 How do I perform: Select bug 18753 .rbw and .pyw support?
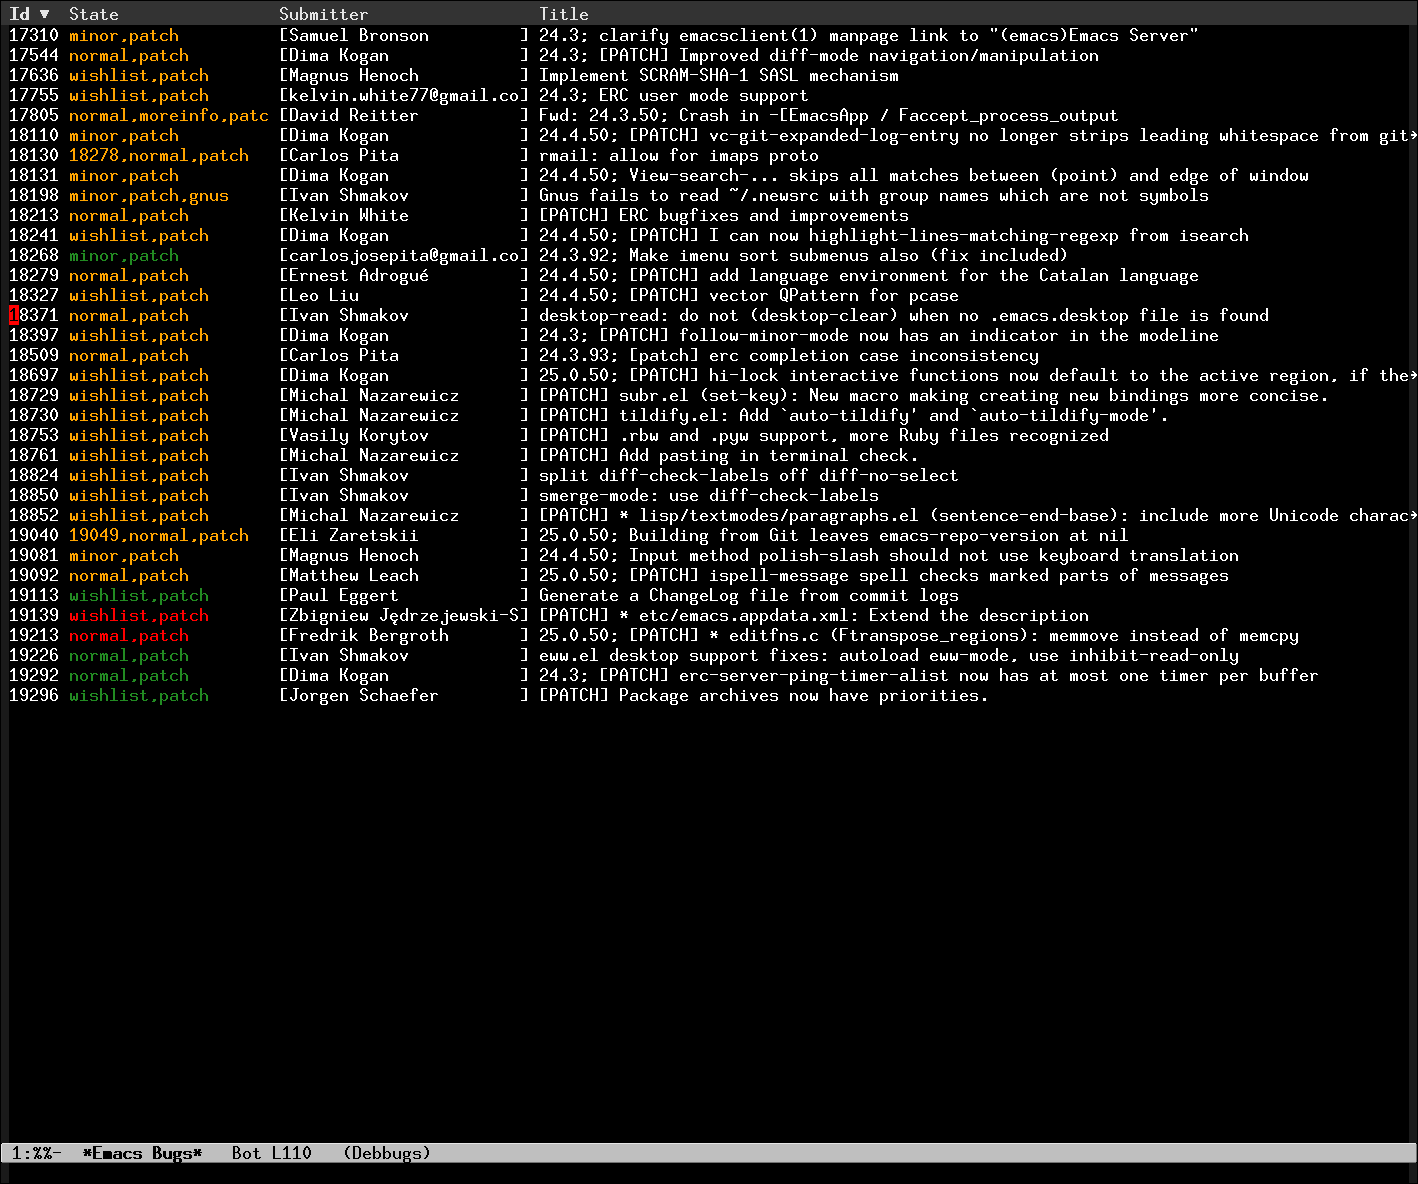(709, 435)
